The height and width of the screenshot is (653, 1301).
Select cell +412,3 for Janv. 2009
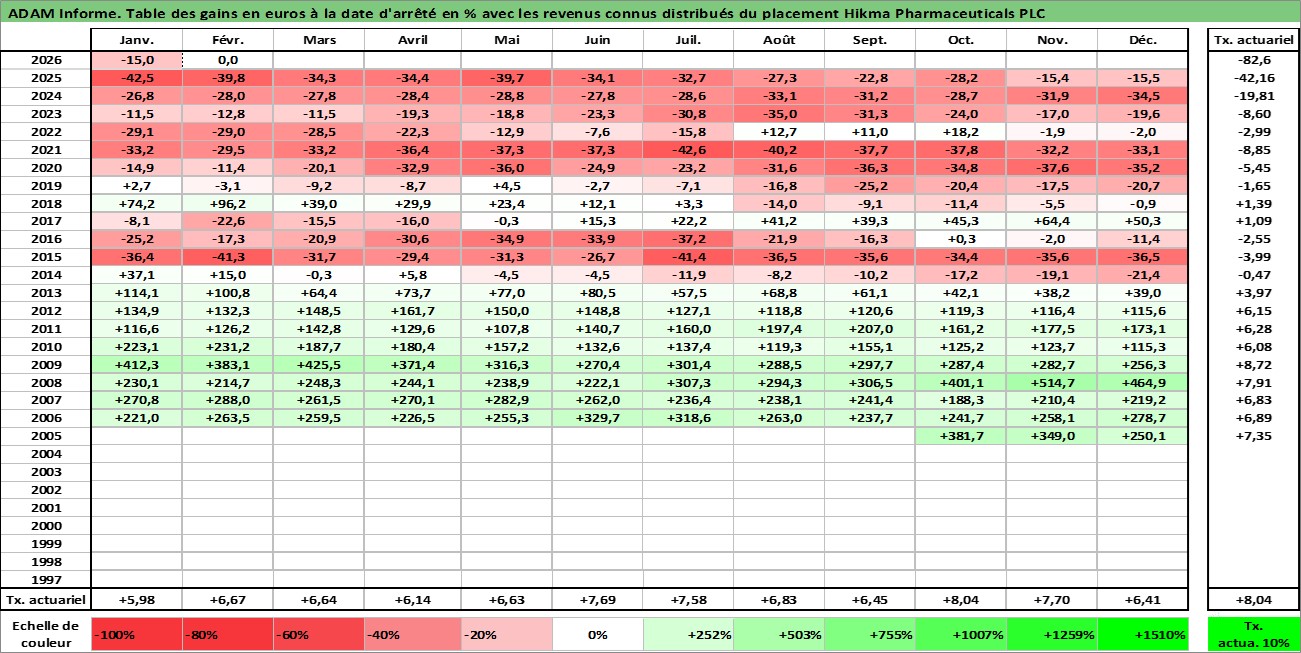click(136, 364)
